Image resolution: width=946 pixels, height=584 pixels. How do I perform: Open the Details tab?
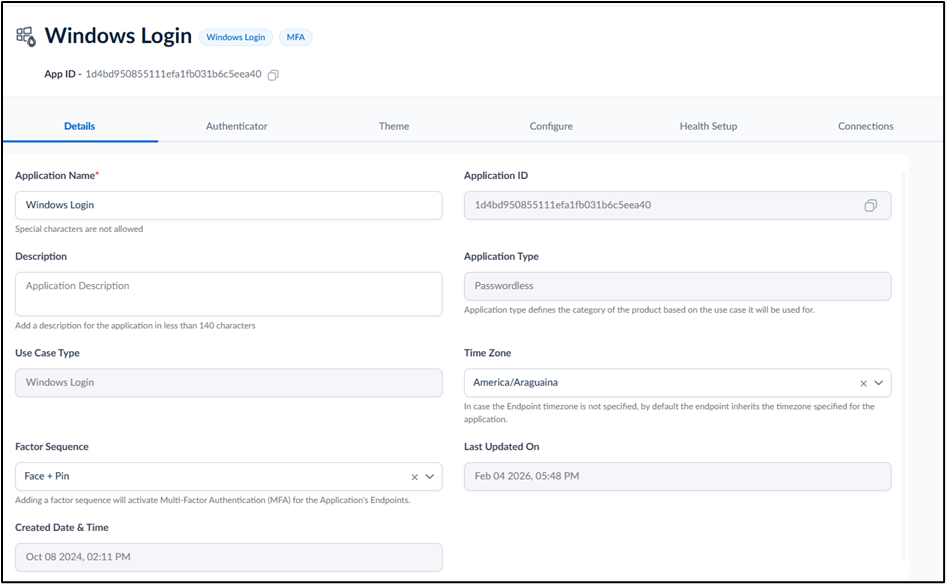pos(80,126)
